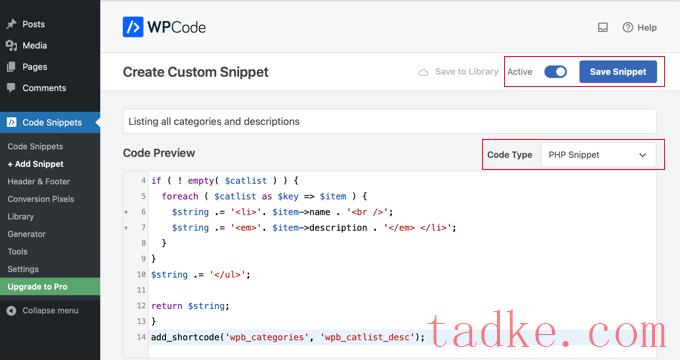Click the Save to Library cloud icon
680x360 pixels.
click(x=423, y=72)
